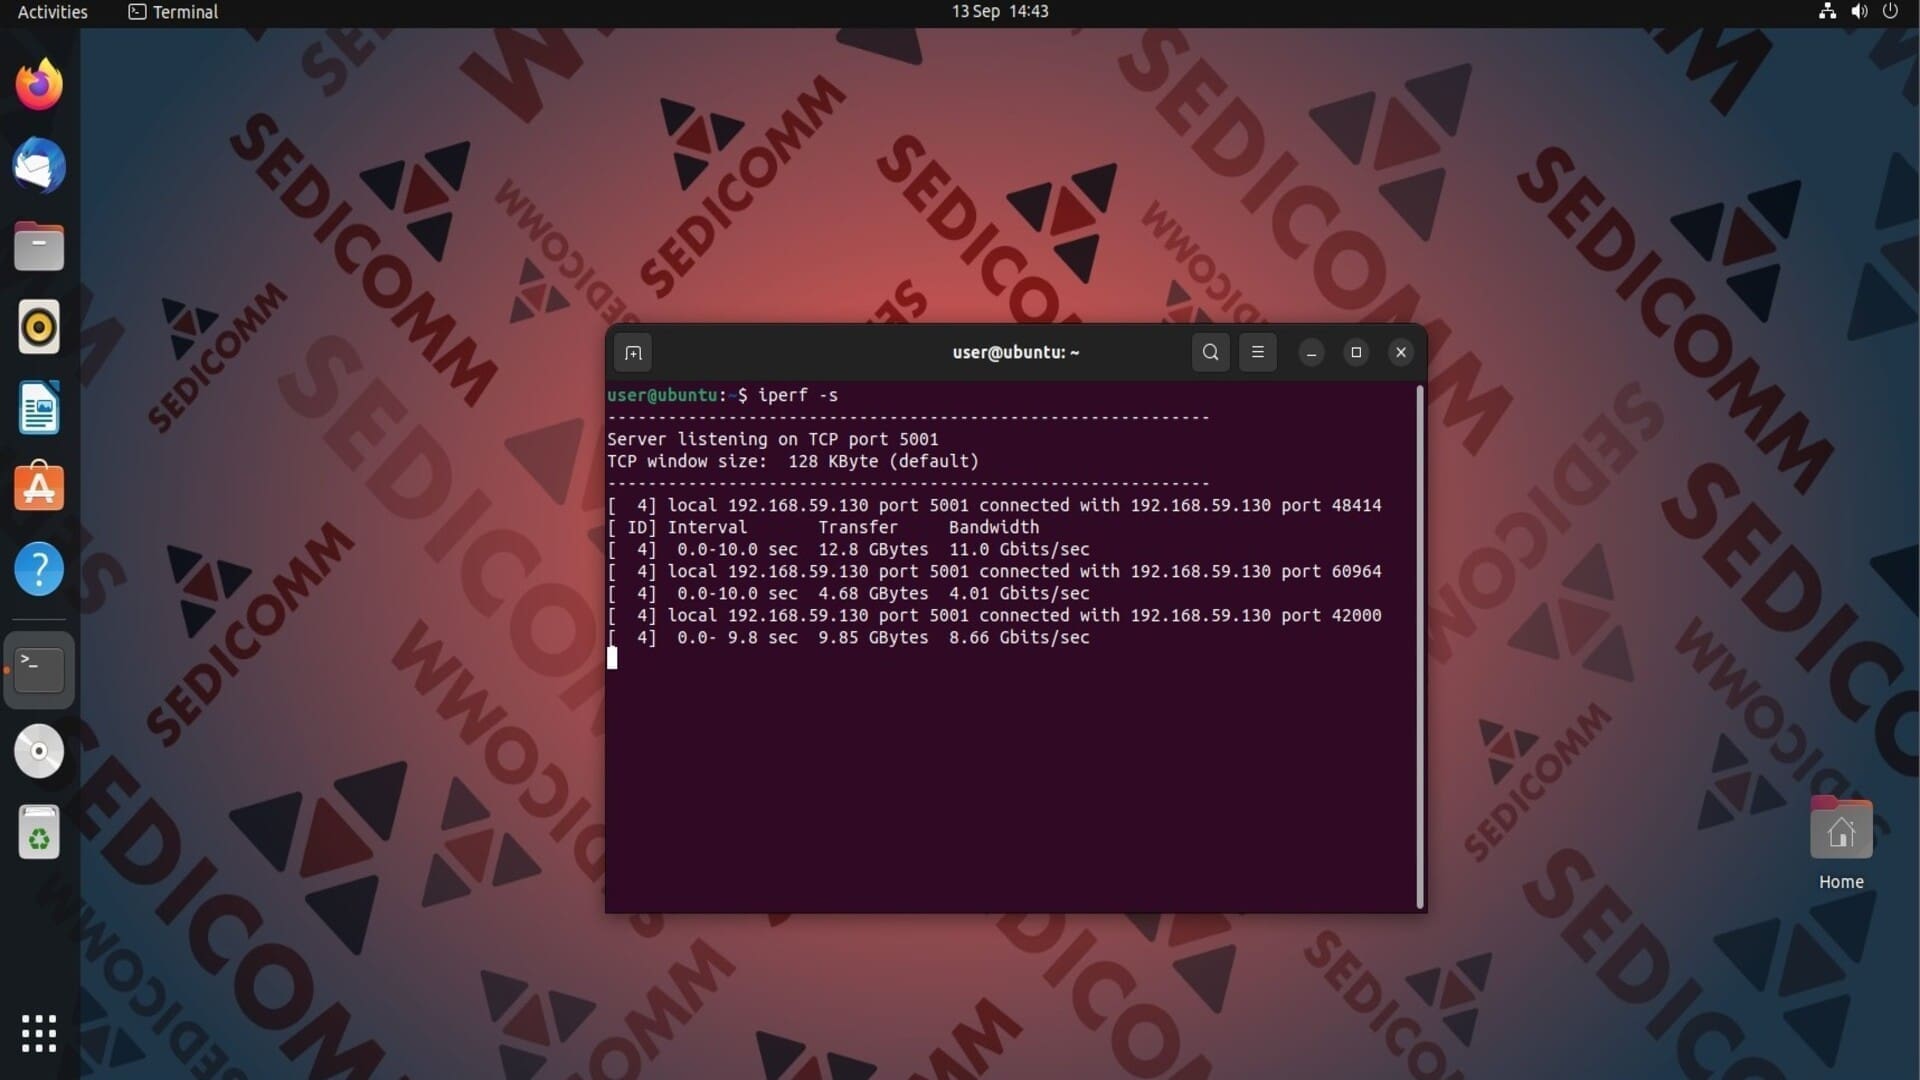Minimize the terminal window
The height and width of the screenshot is (1080, 1920).
pos(1311,352)
